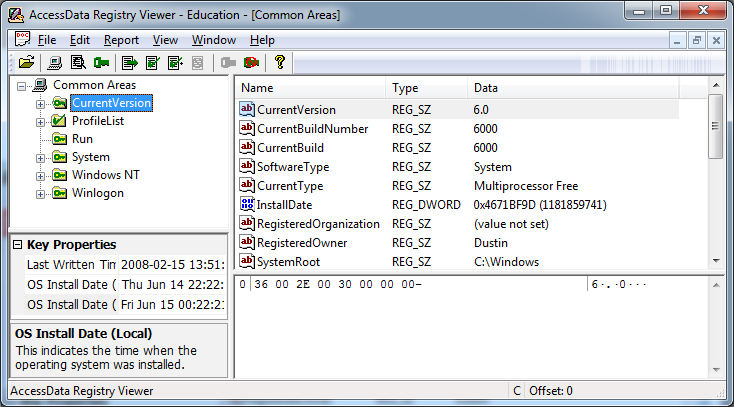The image size is (734, 407).
Task: Click the ab icon beside SoftwareType
Action: pyautogui.click(x=247, y=166)
